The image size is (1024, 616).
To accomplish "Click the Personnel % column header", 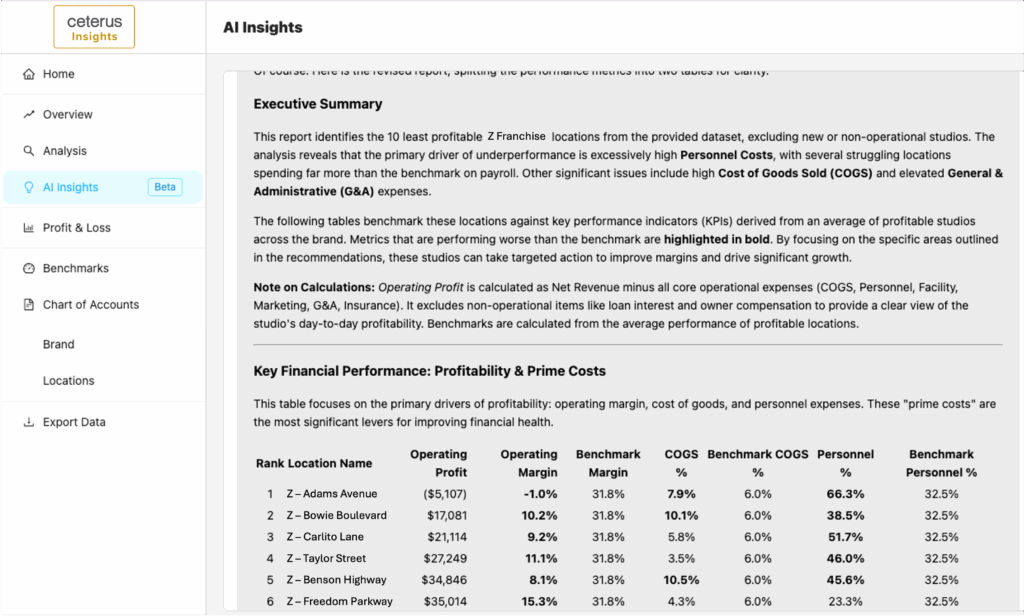I will [845, 463].
